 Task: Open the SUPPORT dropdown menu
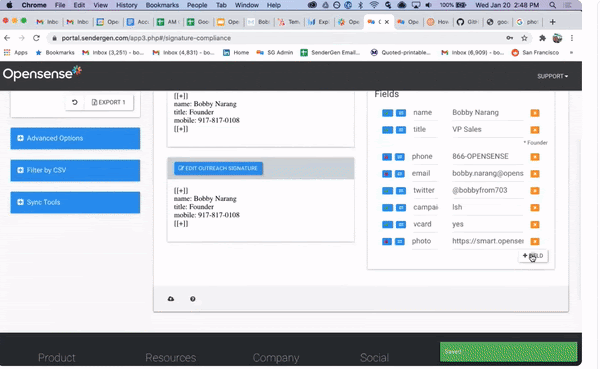coord(552,76)
